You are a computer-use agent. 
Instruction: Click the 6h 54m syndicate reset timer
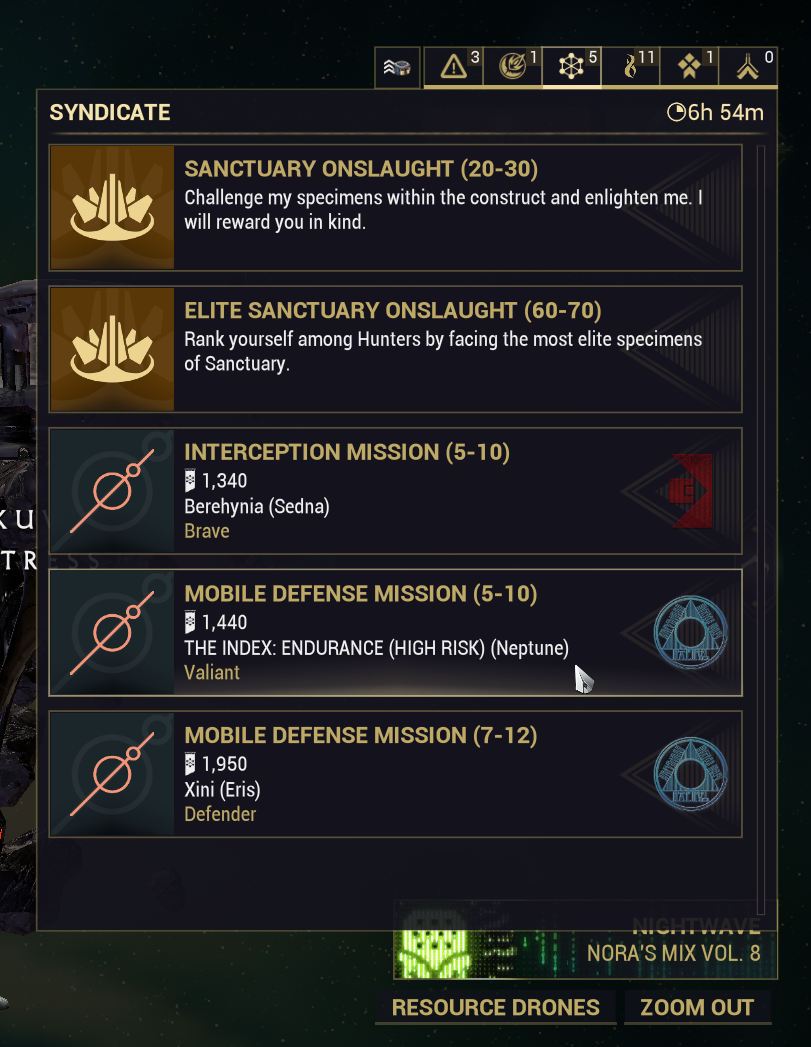(715, 112)
